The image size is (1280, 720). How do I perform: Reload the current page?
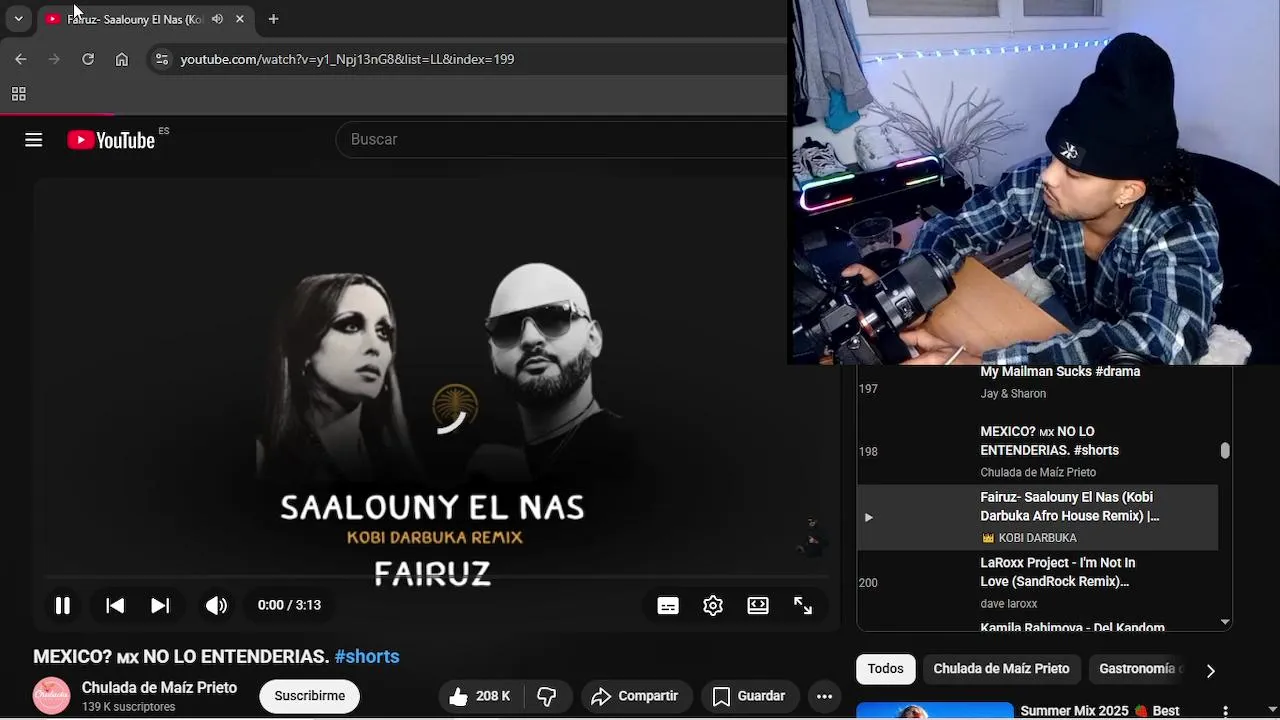(x=88, y=59)
